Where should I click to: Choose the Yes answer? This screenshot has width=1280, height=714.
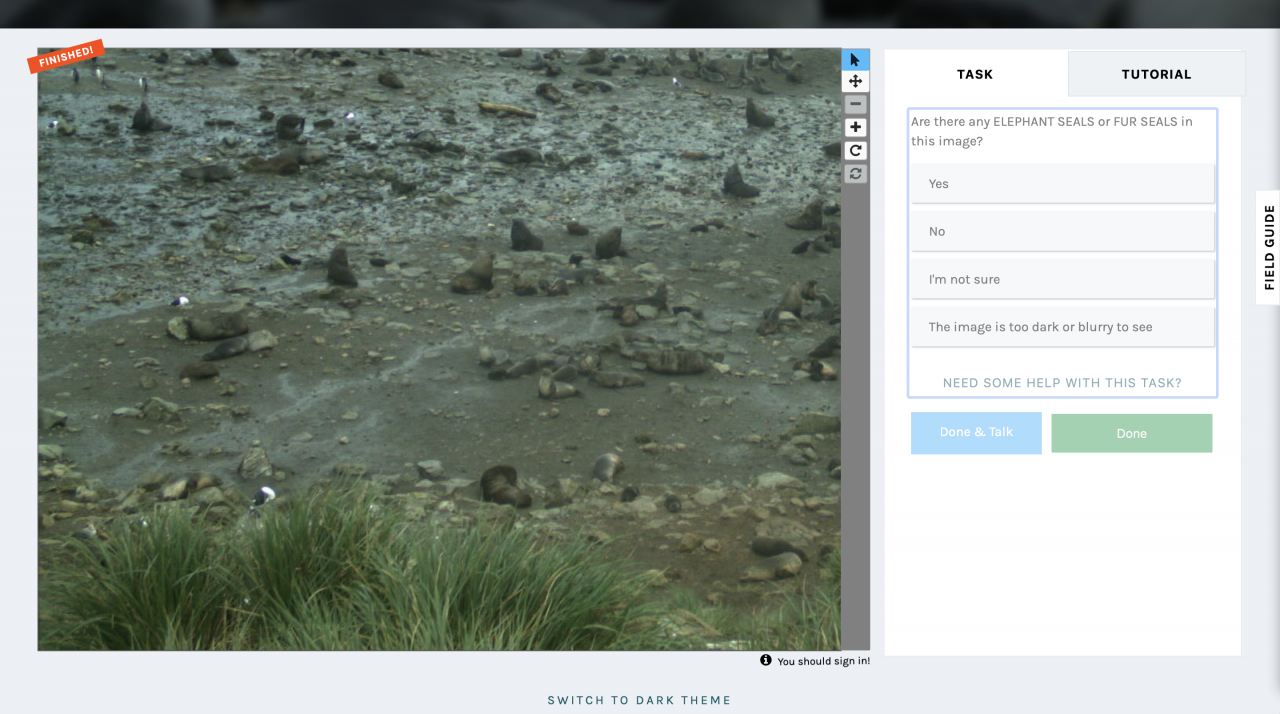(x=1063, y=184)
